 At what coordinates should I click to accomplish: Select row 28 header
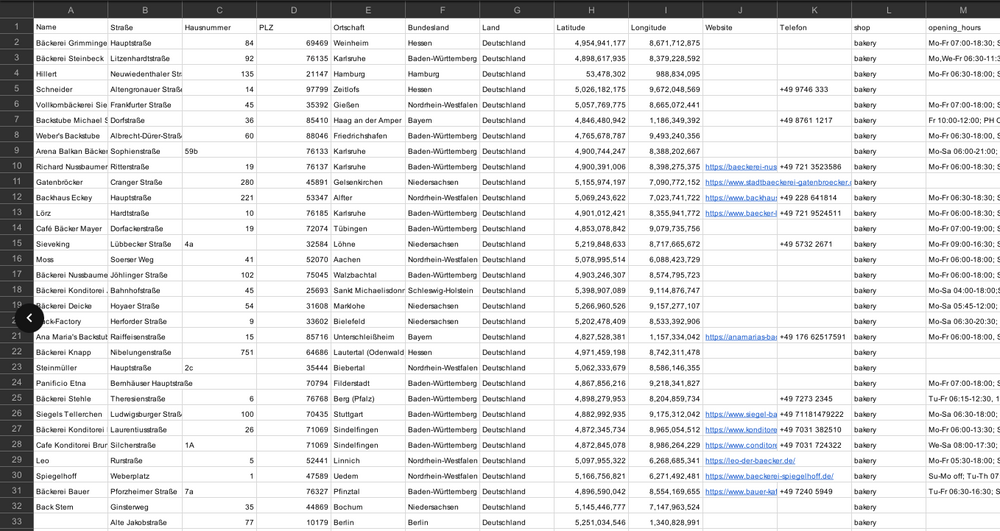17,444
